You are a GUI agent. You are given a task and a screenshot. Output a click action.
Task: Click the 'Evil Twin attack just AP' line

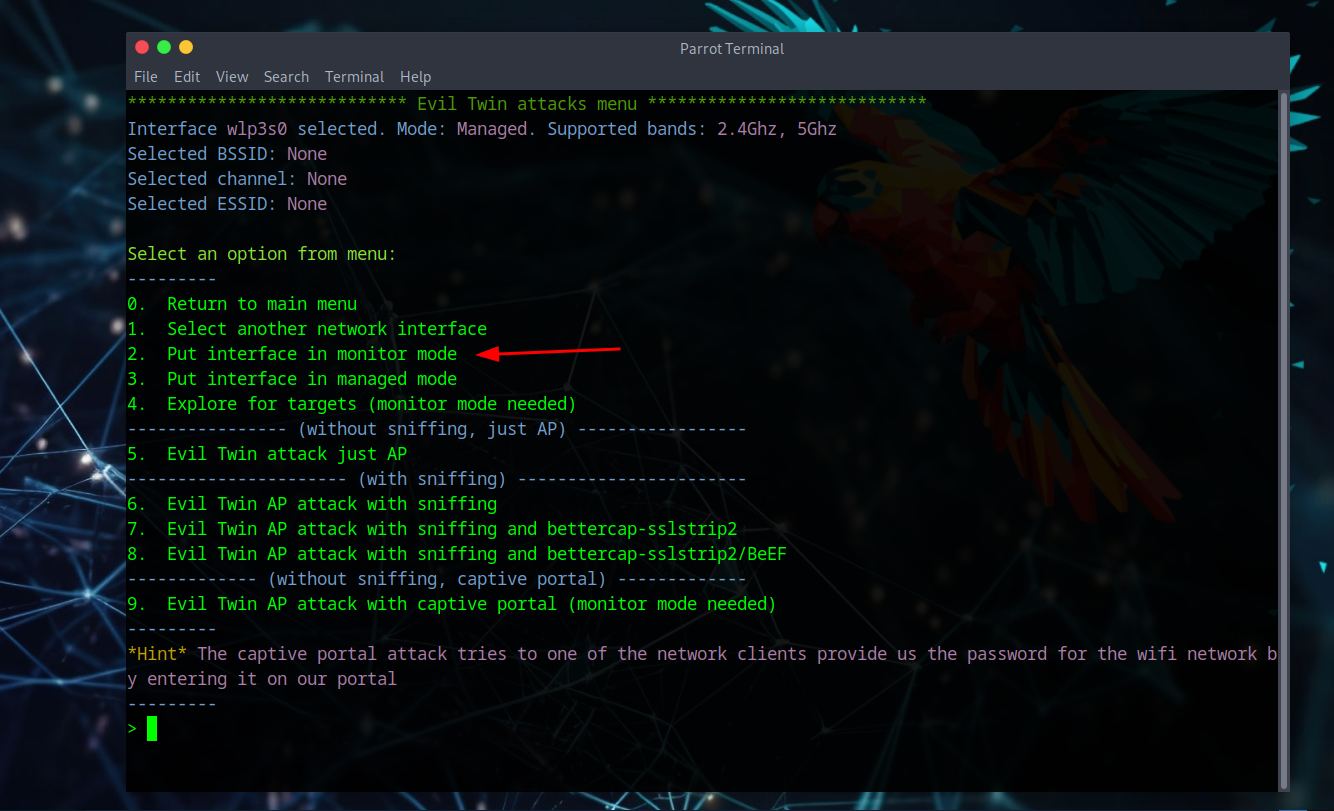coord(286,454)
